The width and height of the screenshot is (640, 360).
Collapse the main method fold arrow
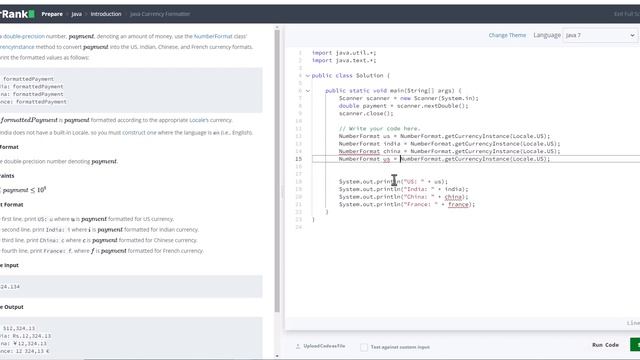307,91
